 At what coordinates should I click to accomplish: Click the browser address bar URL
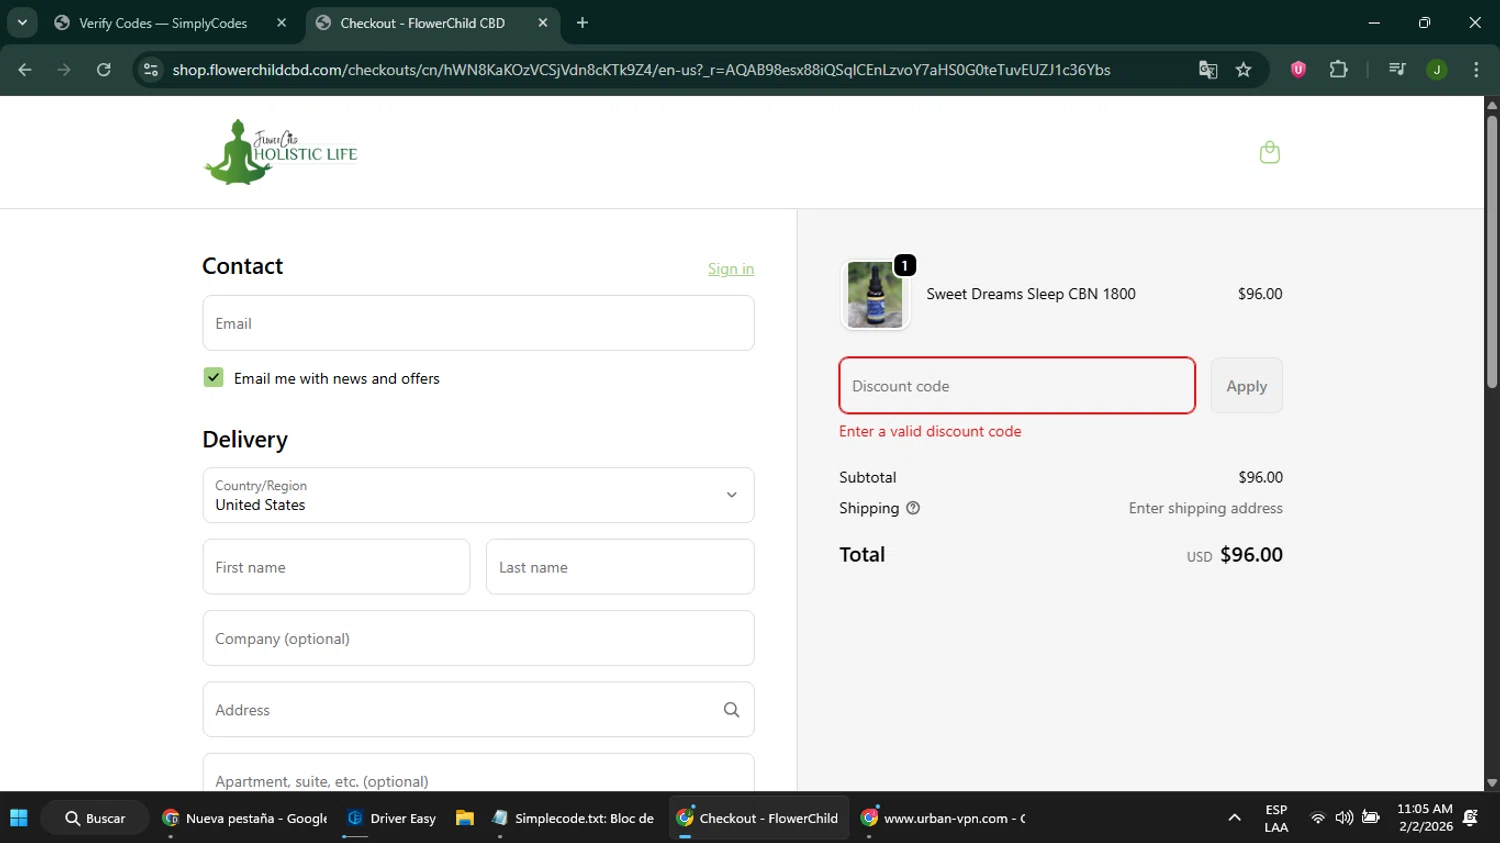(x=641, y=70)
